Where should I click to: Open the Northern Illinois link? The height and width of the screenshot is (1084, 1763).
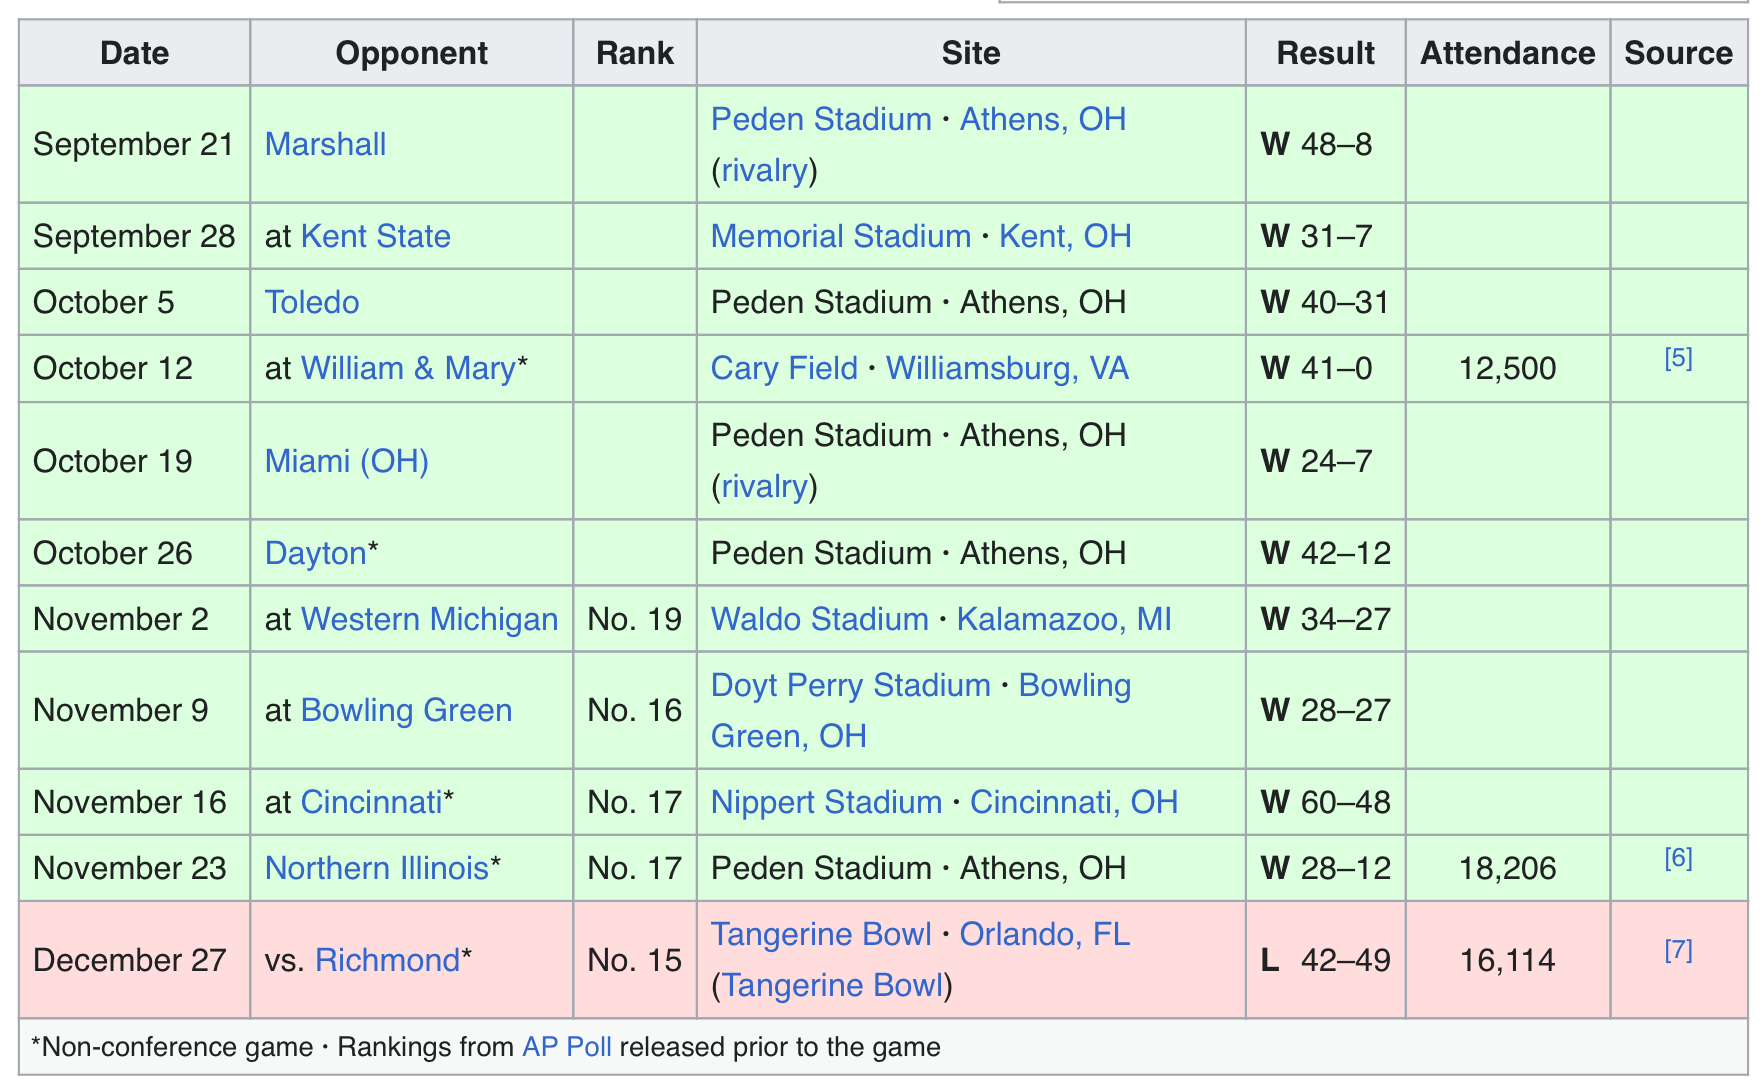tap(377, 868)
